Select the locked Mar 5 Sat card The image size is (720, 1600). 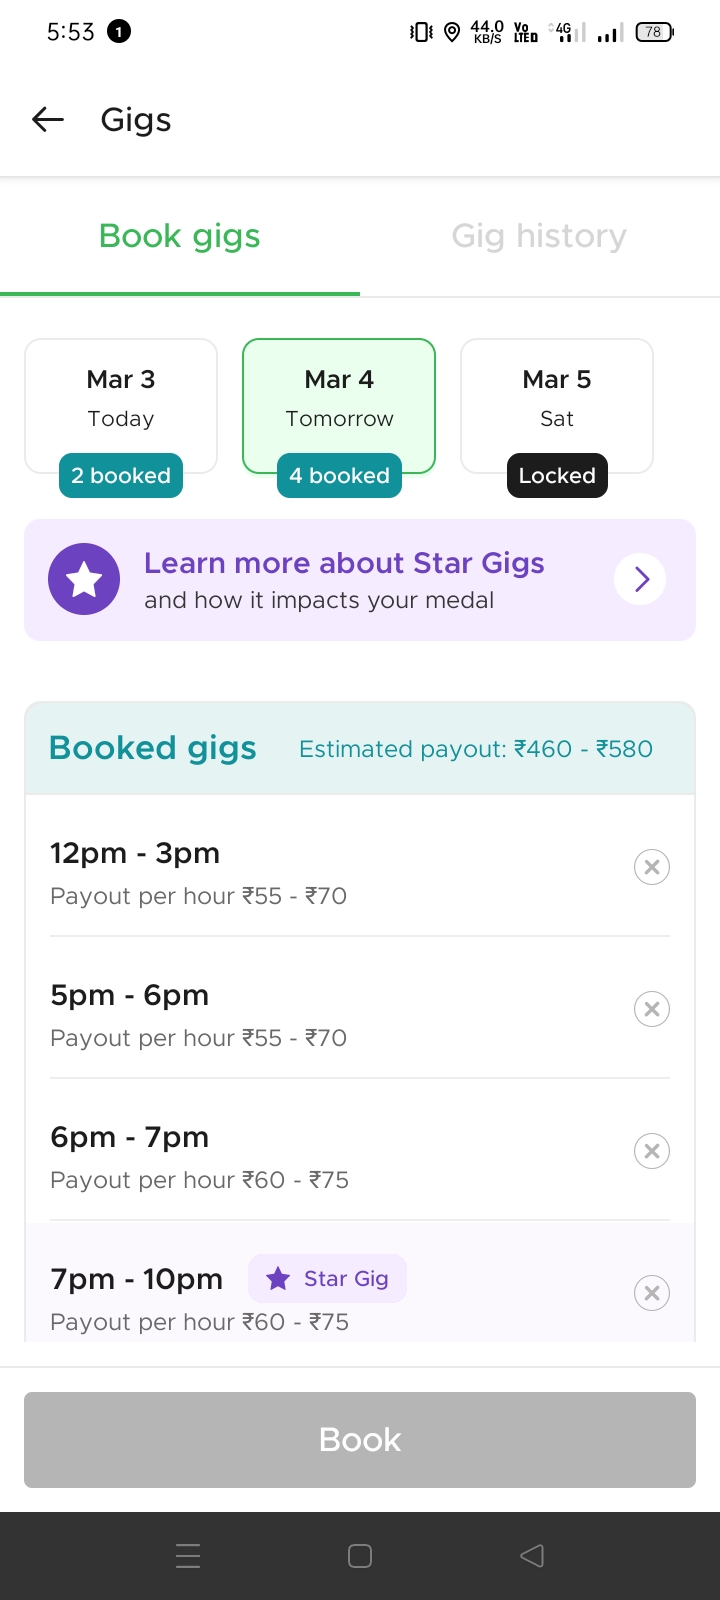click(557, 398)
